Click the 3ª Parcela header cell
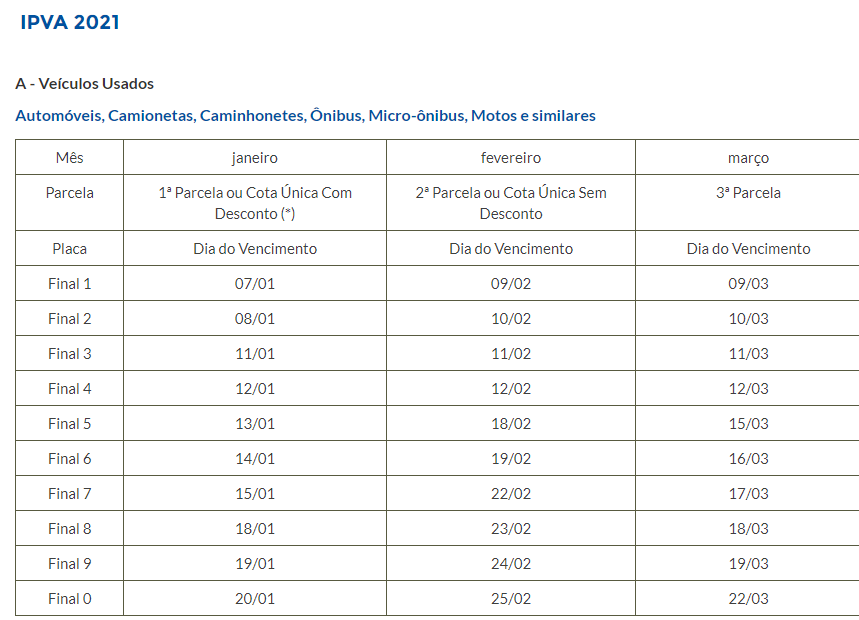Viewport: 859px width, 620px height. pos(748,203)
